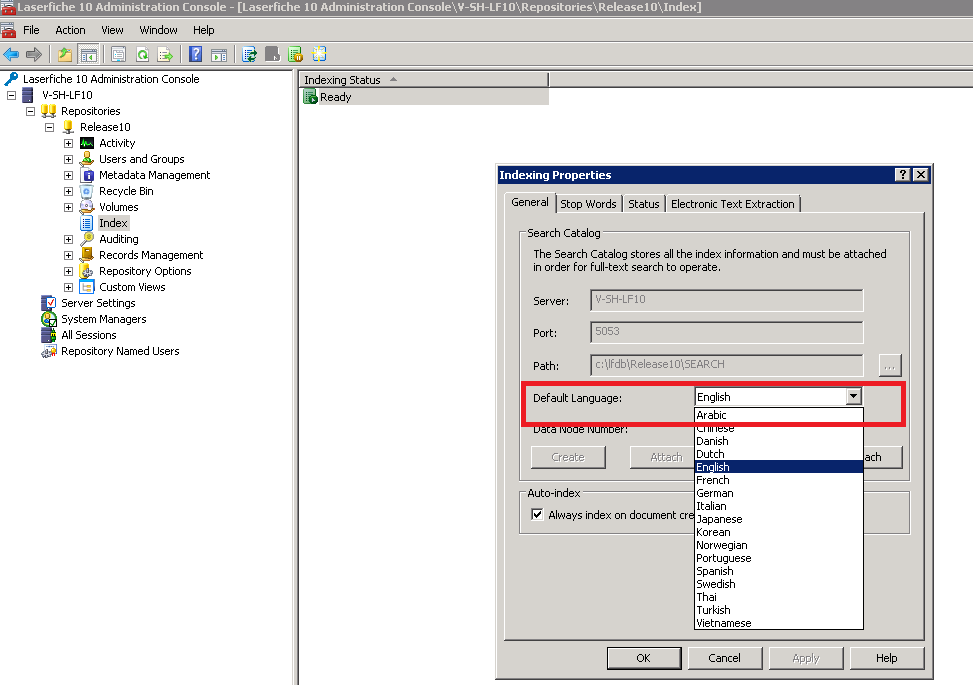Expand the Records Management node
The image size is (973, 685).
68,255
